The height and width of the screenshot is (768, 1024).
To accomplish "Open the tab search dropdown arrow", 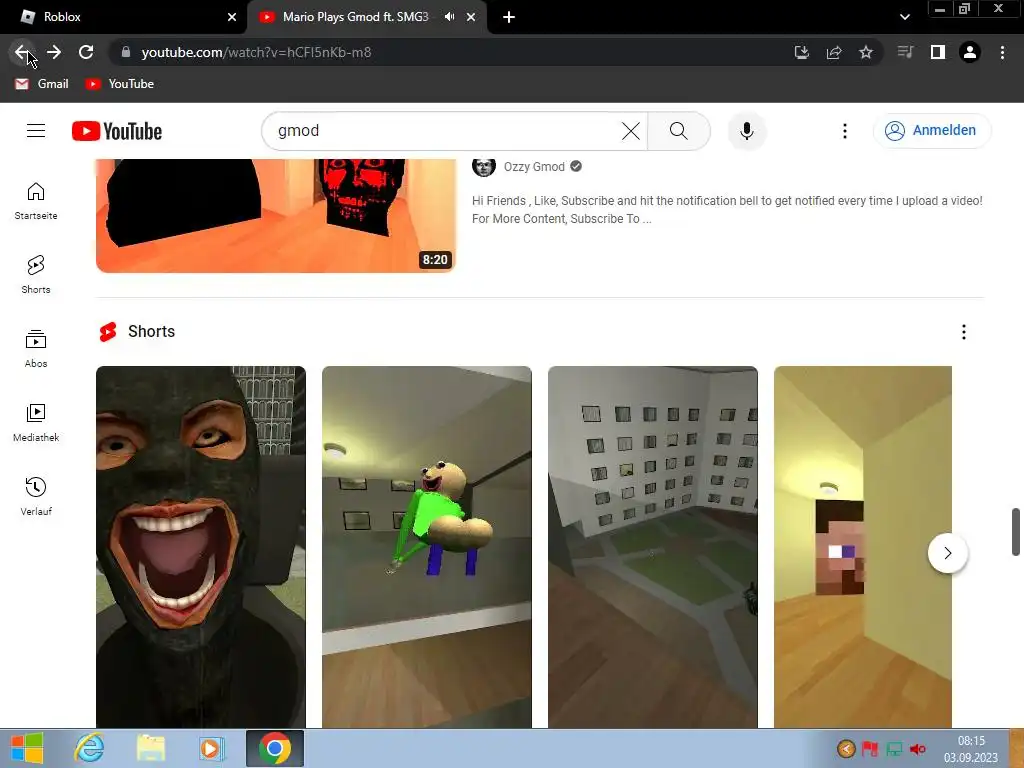I will click(904, 18).
